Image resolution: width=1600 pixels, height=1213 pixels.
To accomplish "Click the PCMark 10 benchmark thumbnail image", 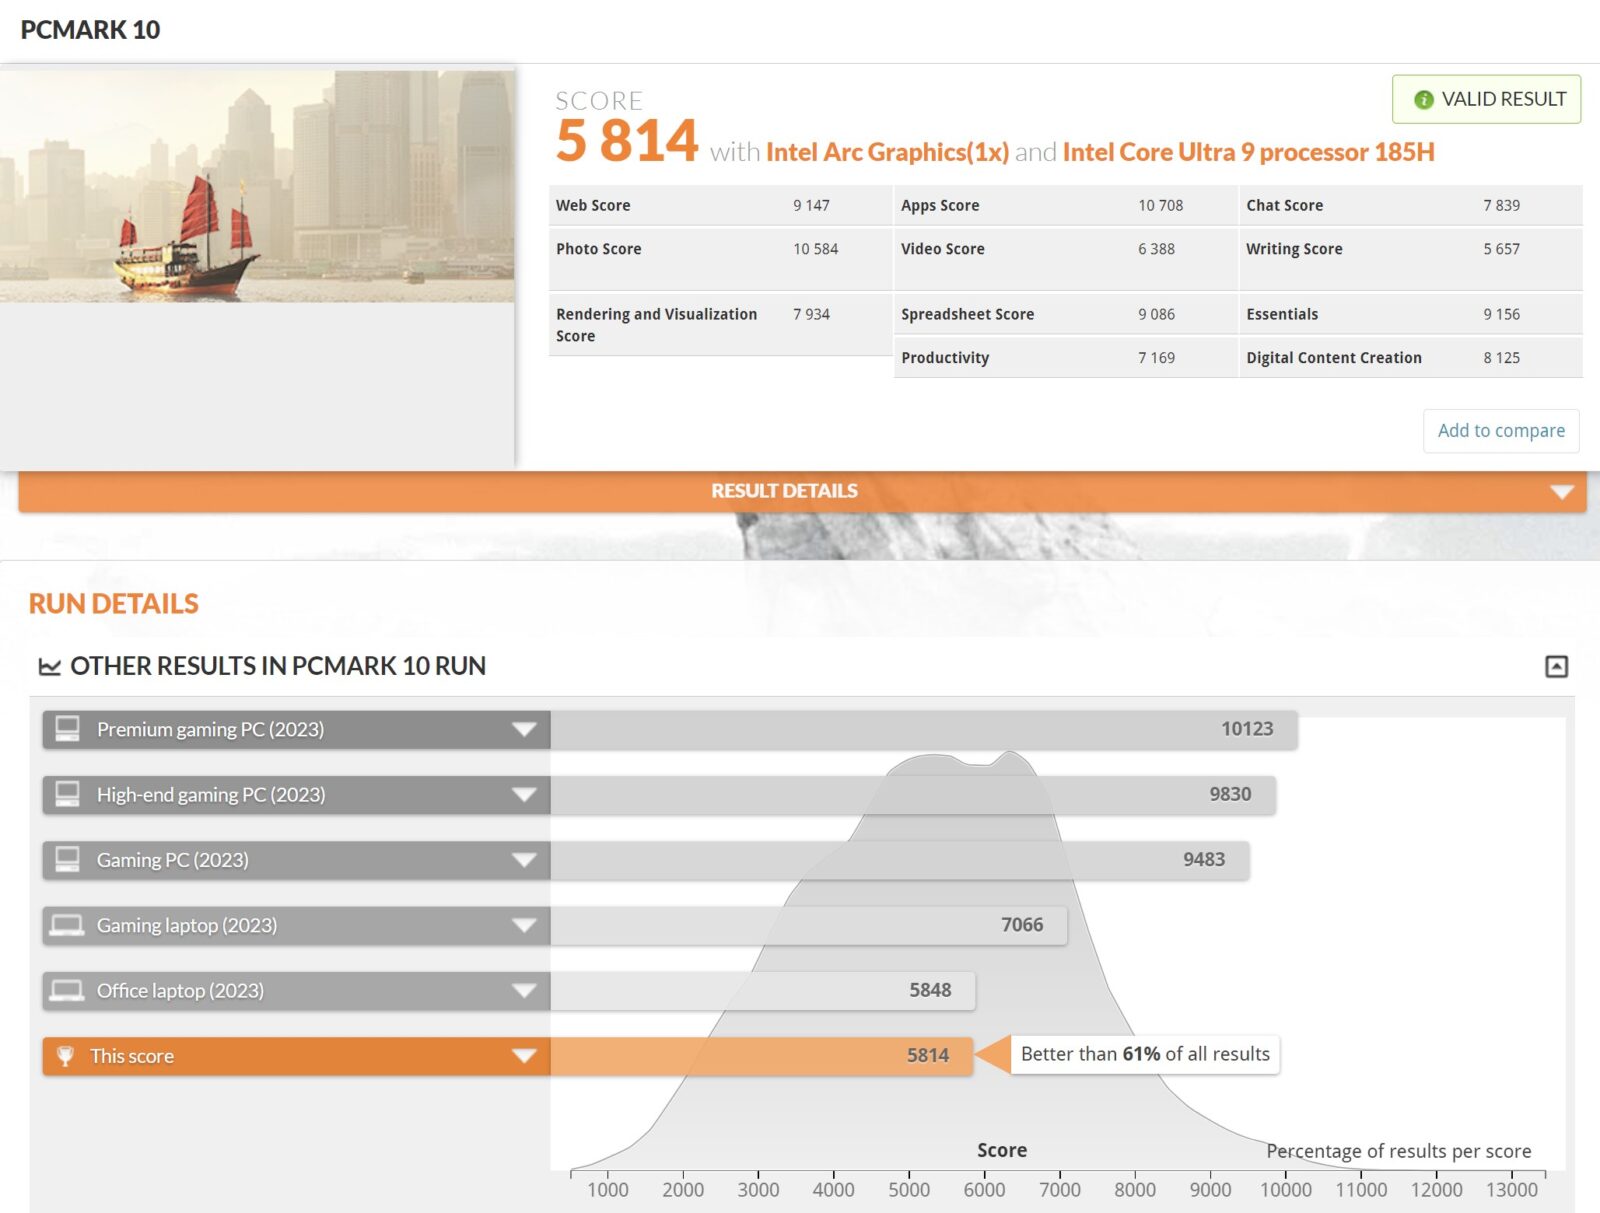I will pos(257,186).
